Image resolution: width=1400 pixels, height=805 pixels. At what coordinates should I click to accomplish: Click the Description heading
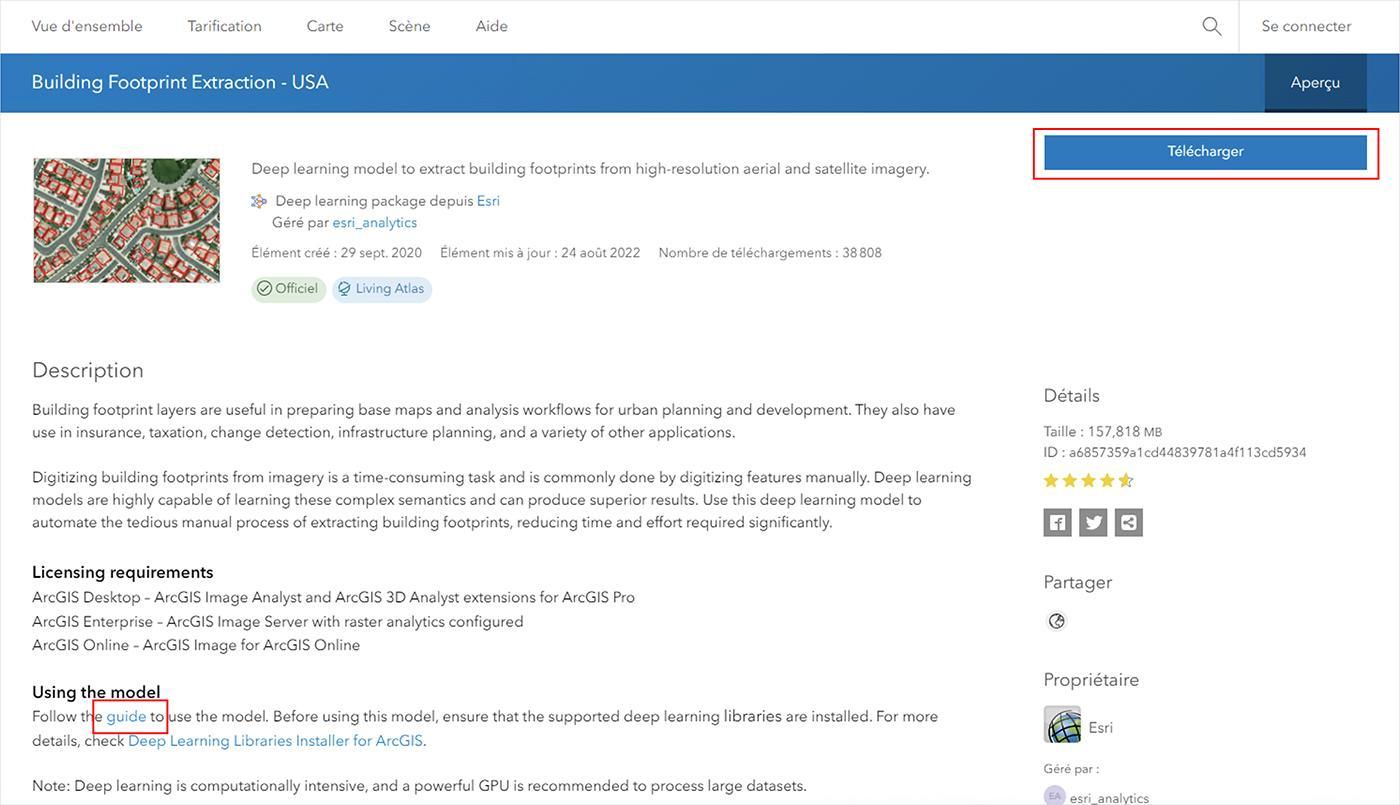point(88,370)
